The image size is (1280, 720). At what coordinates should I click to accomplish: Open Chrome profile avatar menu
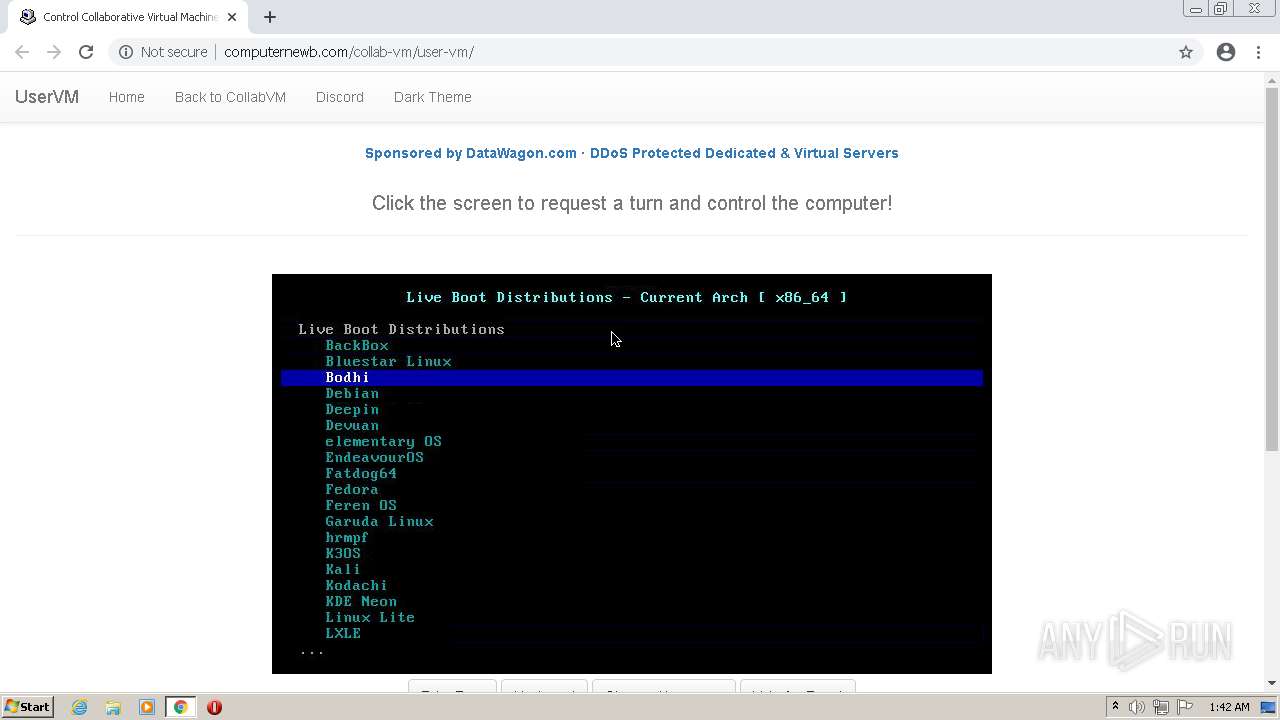[1226, 52]
